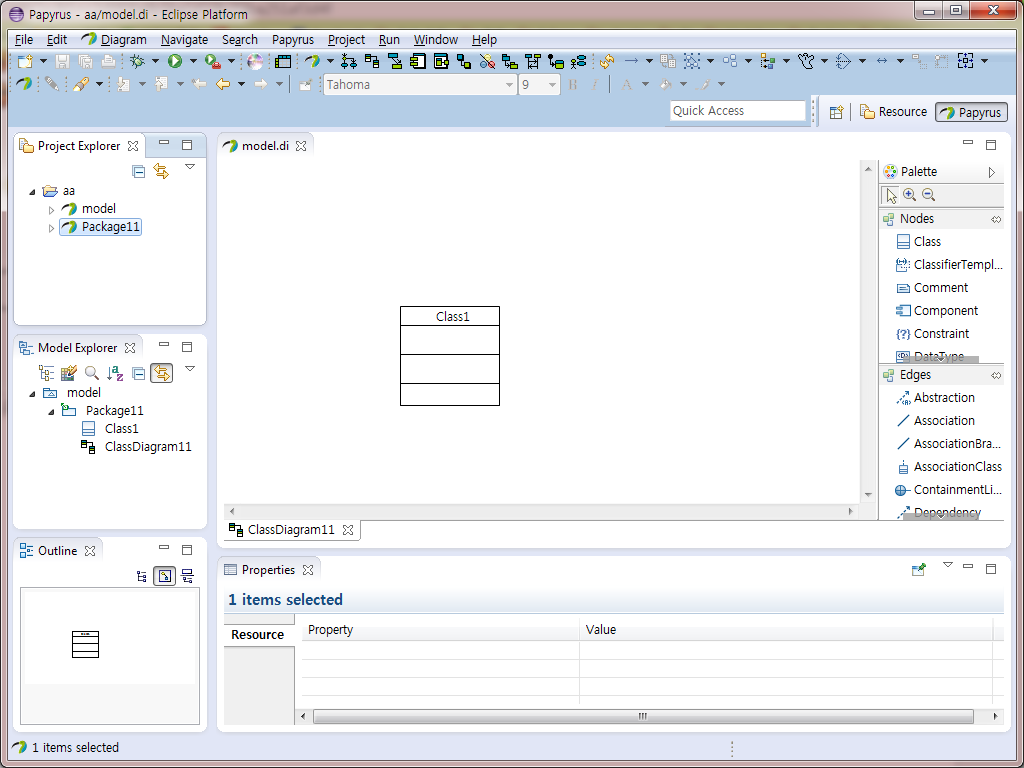The height and width of the screenshot is (768, 1024).
Task: Close the model.di editor tab
Action: click(301, 146)
